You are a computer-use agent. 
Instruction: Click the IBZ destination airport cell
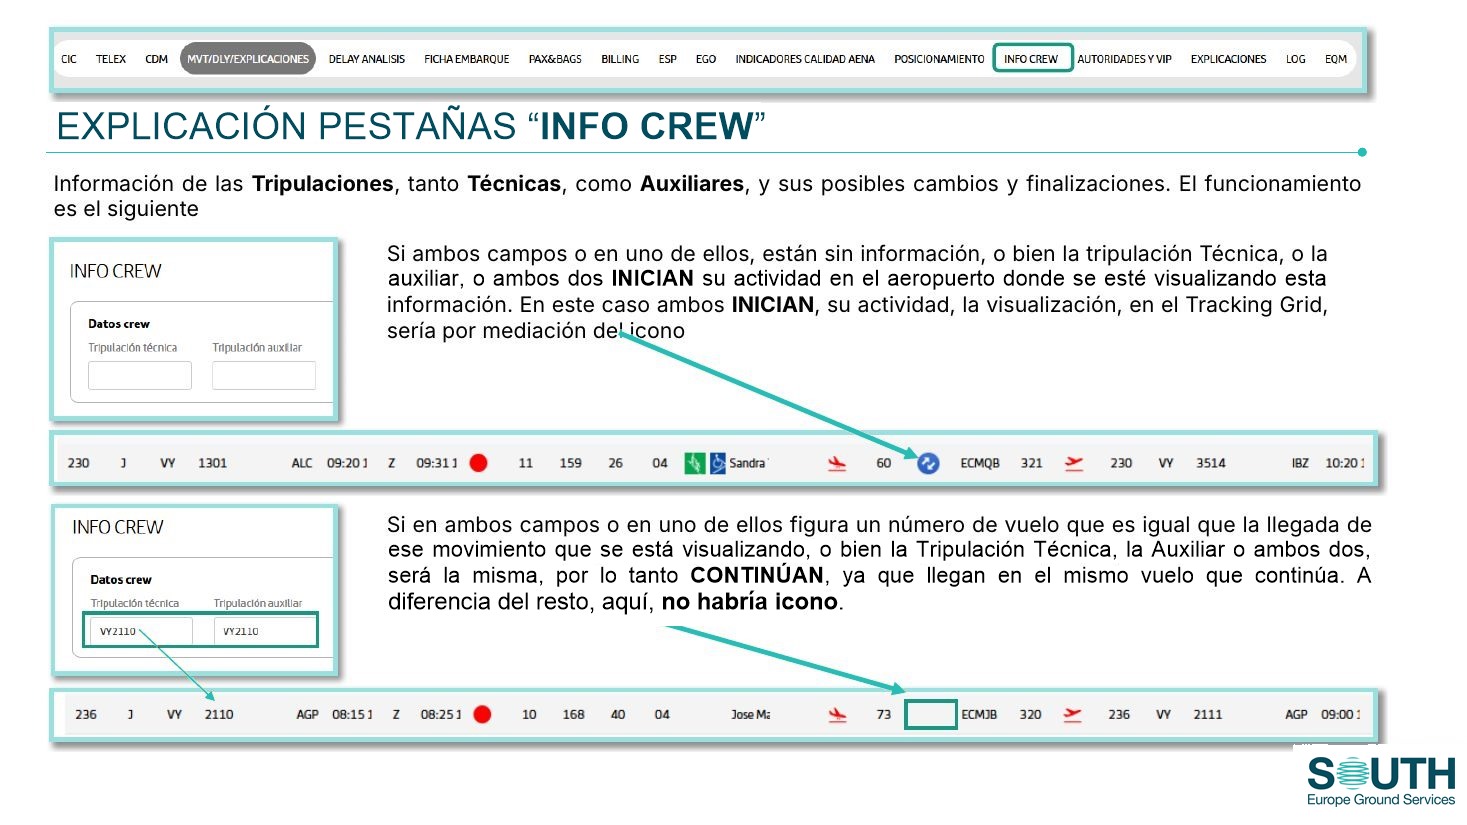pyautogui.click(x=1300, y=463)
